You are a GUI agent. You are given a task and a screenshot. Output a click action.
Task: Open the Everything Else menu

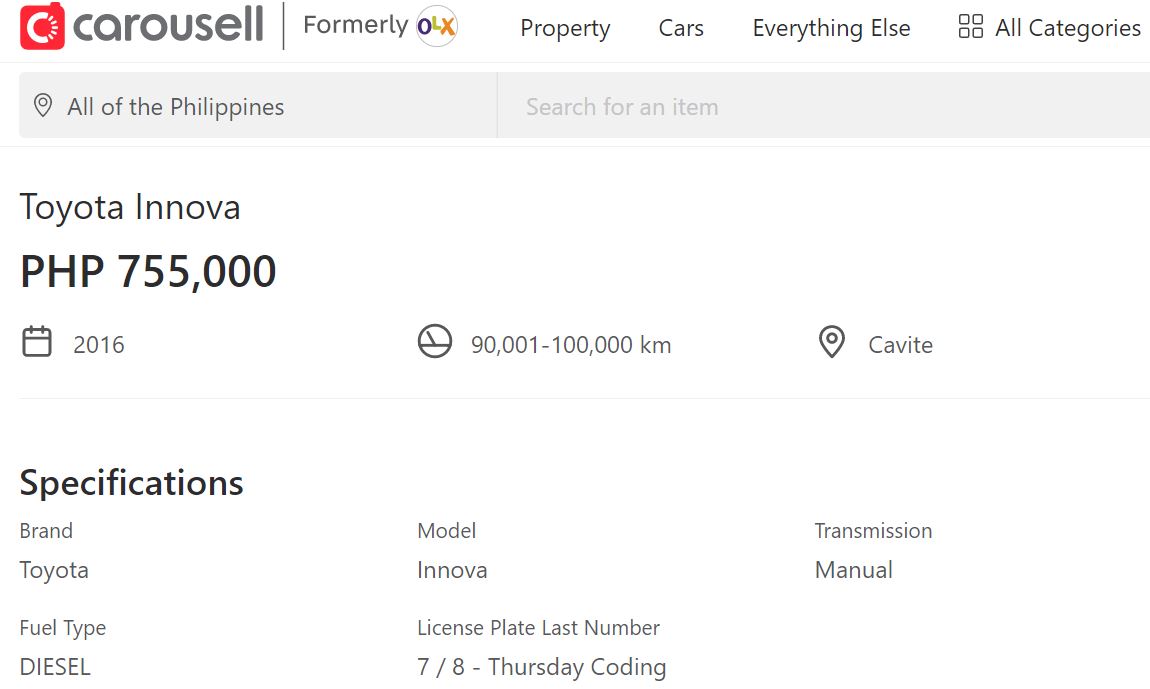click(x=831, y=28)
